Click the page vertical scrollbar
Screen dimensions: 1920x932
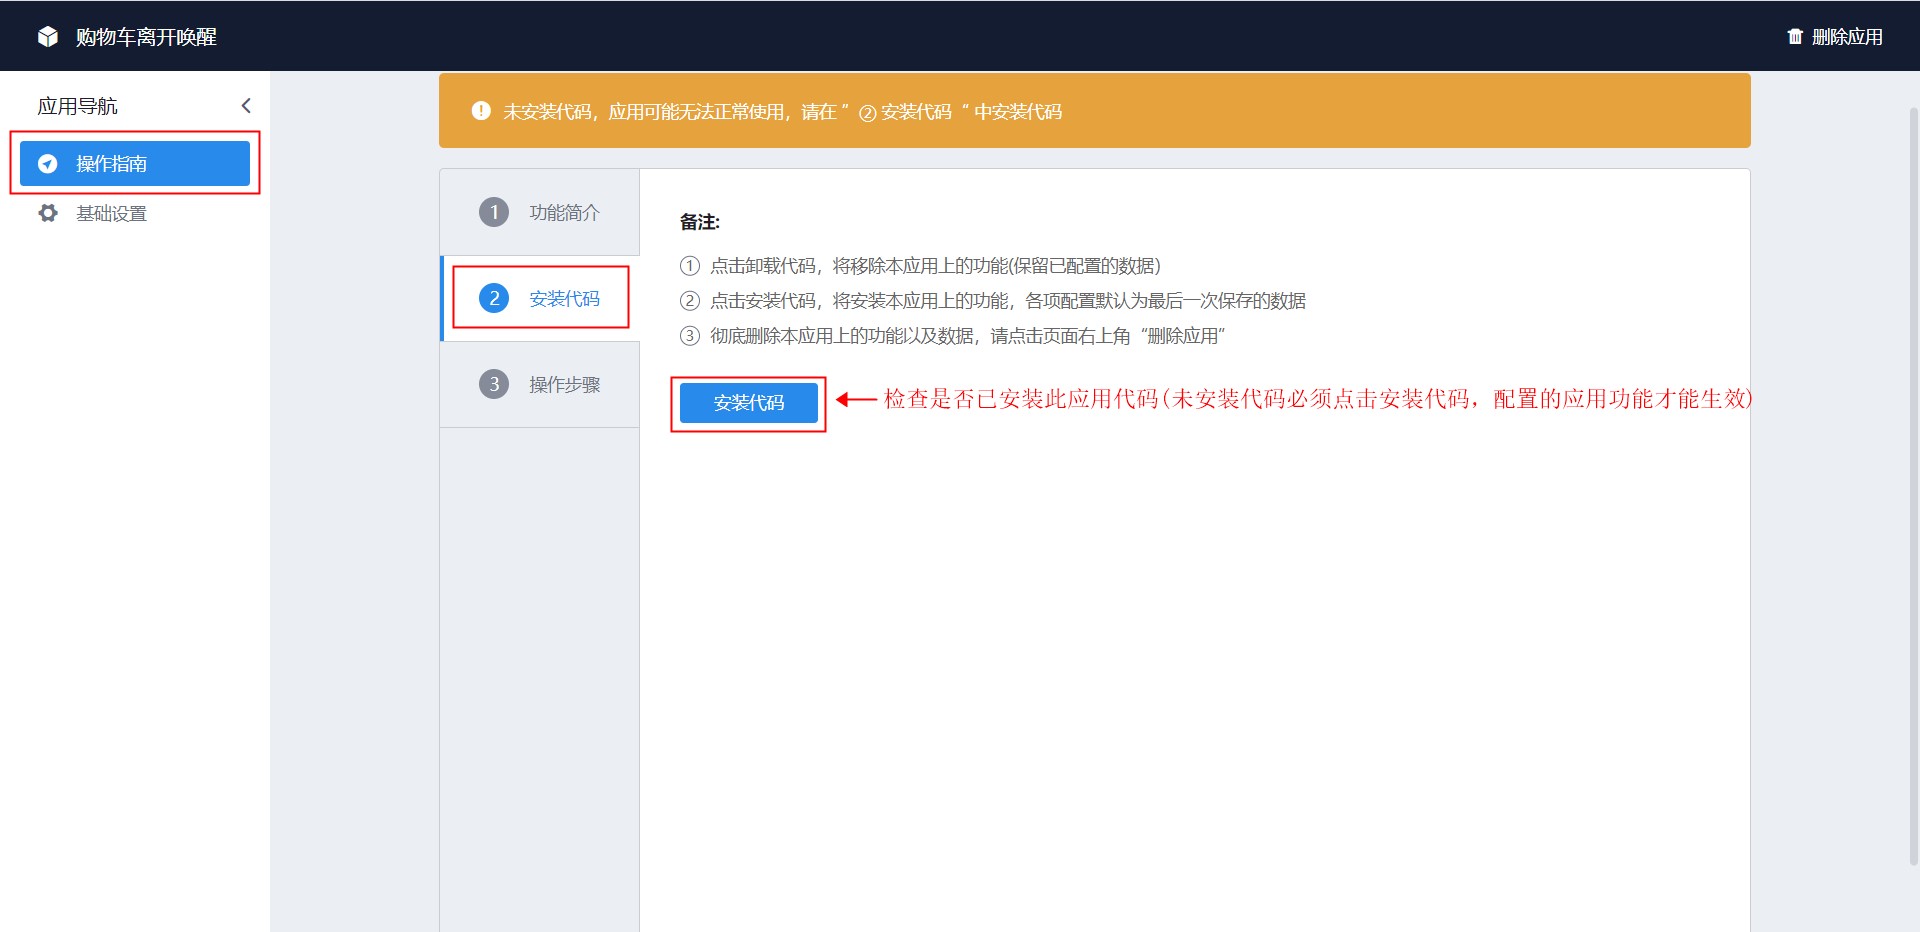[1913, 485]
